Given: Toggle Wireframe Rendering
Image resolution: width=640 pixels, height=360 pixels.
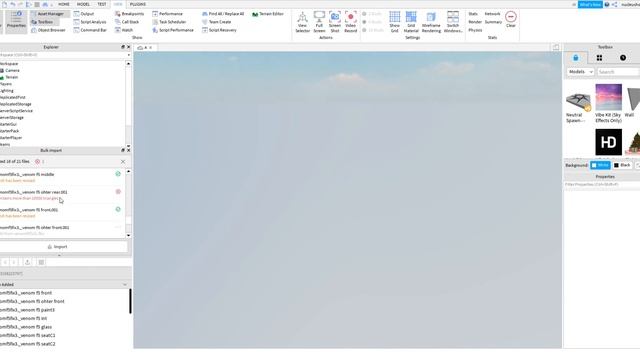Looking at the screenshot, I should tap(431, 22).
